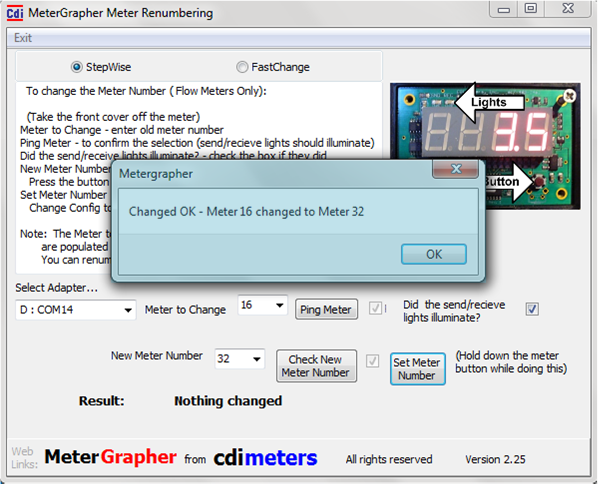
Task: Select the StepWise radio button
Action: (x=77, y=67)
